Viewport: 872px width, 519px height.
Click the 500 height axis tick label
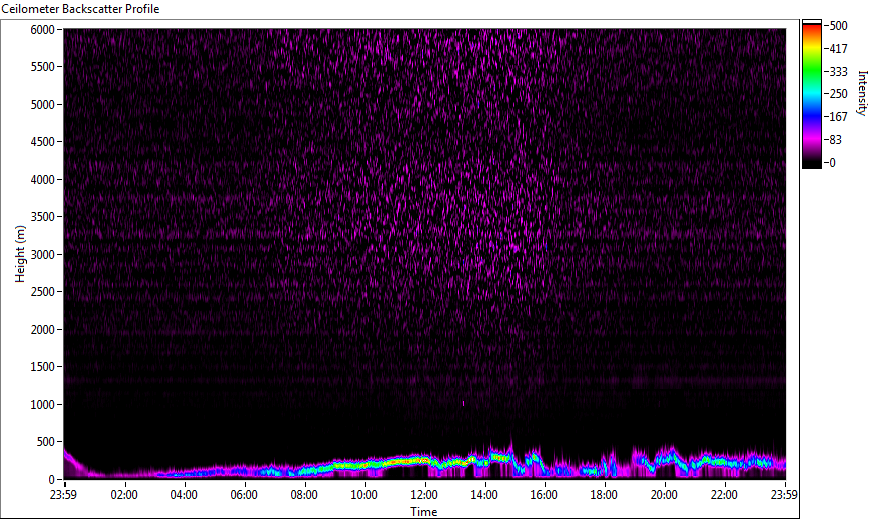pos(45,442)
